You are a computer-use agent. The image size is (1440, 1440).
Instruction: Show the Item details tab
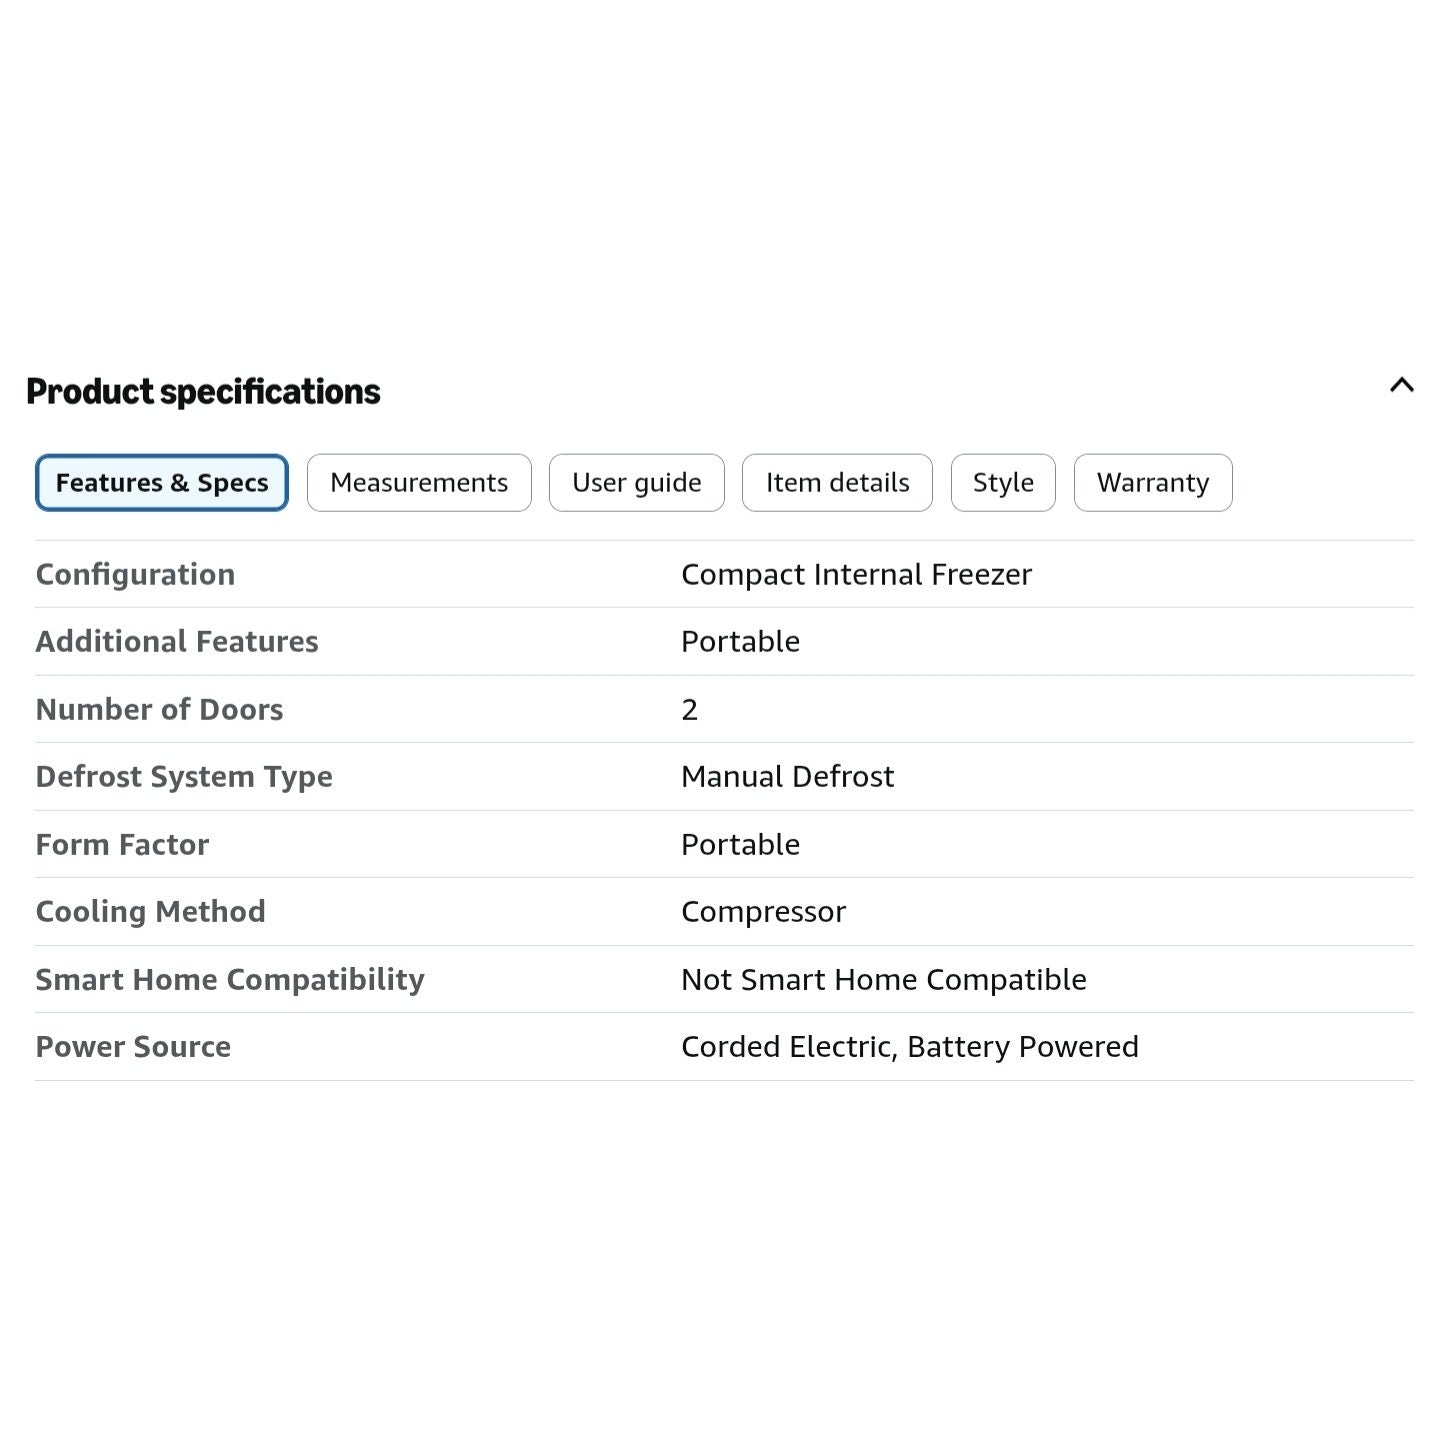(x=838, y=483)
